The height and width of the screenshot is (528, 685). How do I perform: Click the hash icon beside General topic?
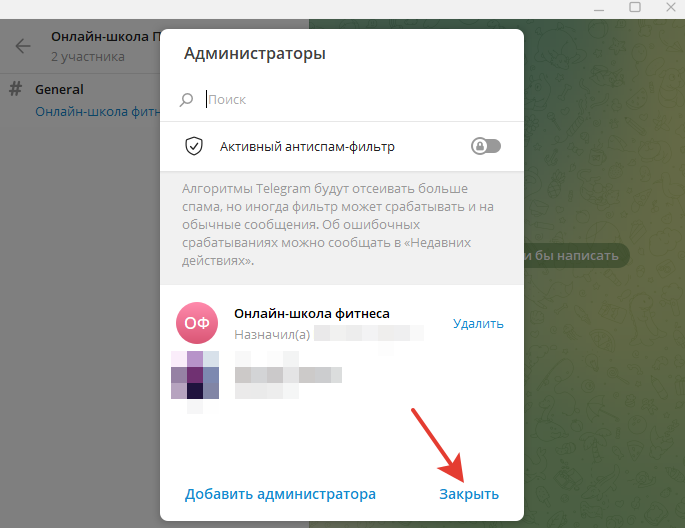pyautogui.click(x=16, y=90)
